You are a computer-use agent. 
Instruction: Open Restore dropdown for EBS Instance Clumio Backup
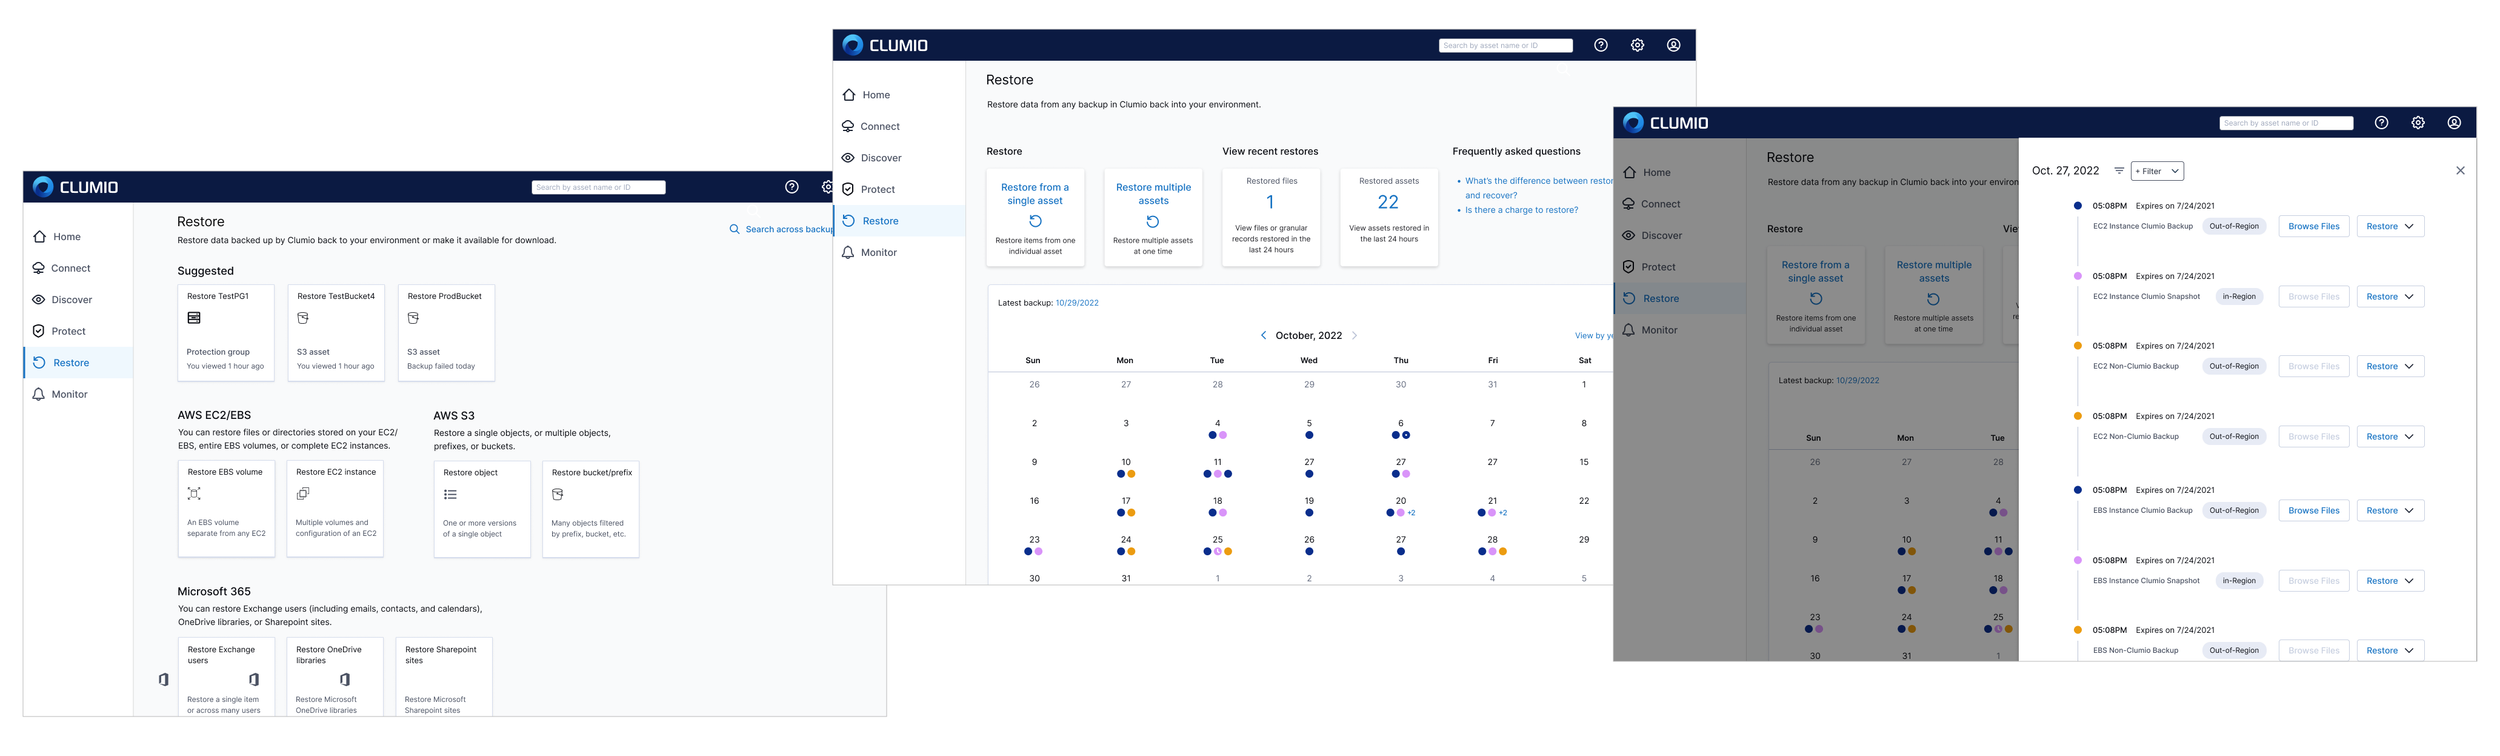(x=2390, y=511)
